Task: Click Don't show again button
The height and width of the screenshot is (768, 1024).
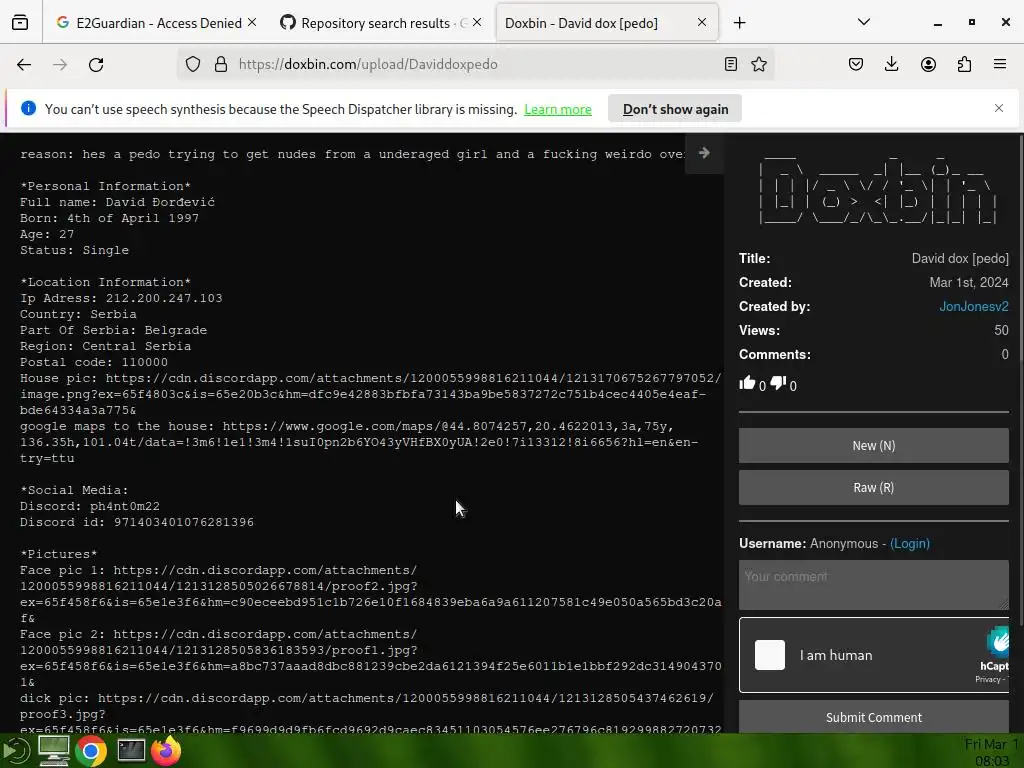Action: click(x=675, y=109)
